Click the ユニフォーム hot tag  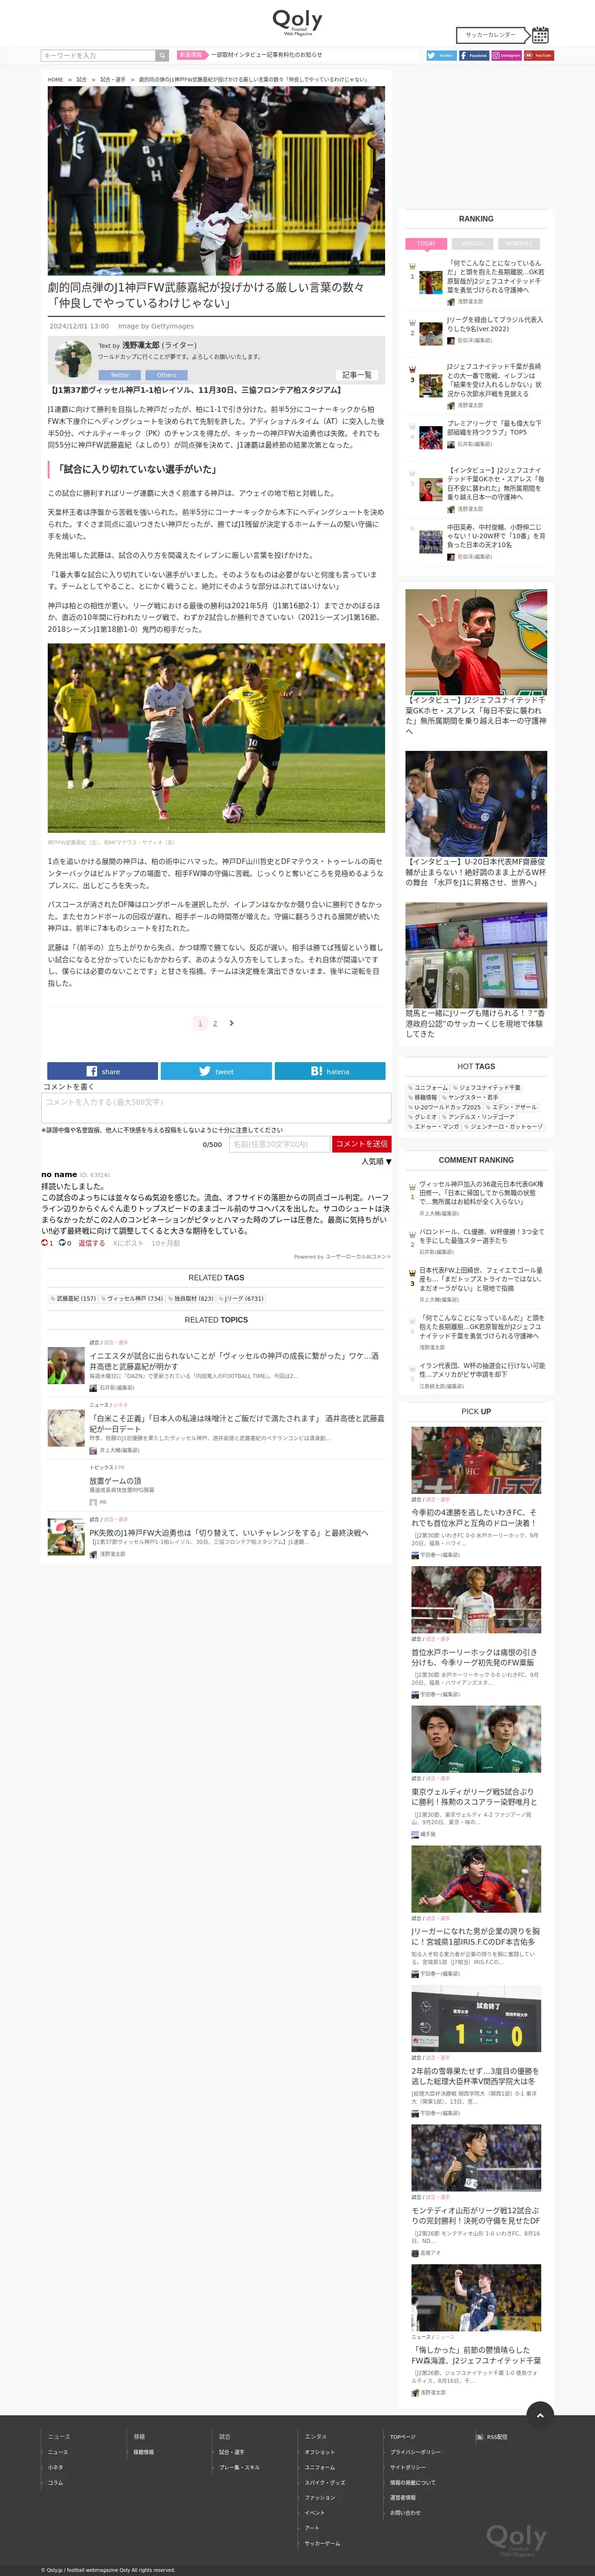(x=428, y=1087)
